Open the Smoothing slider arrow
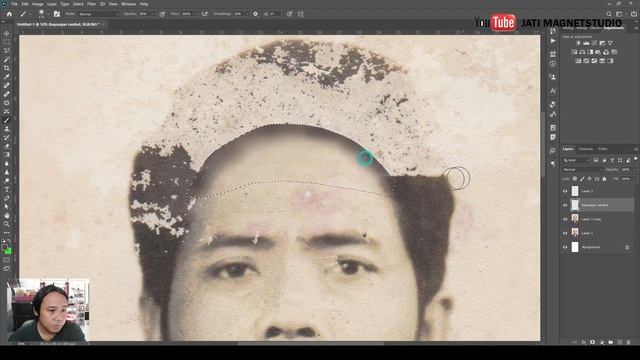The width and height of the screenshot is (640, 360). click(x=246, y=14)
